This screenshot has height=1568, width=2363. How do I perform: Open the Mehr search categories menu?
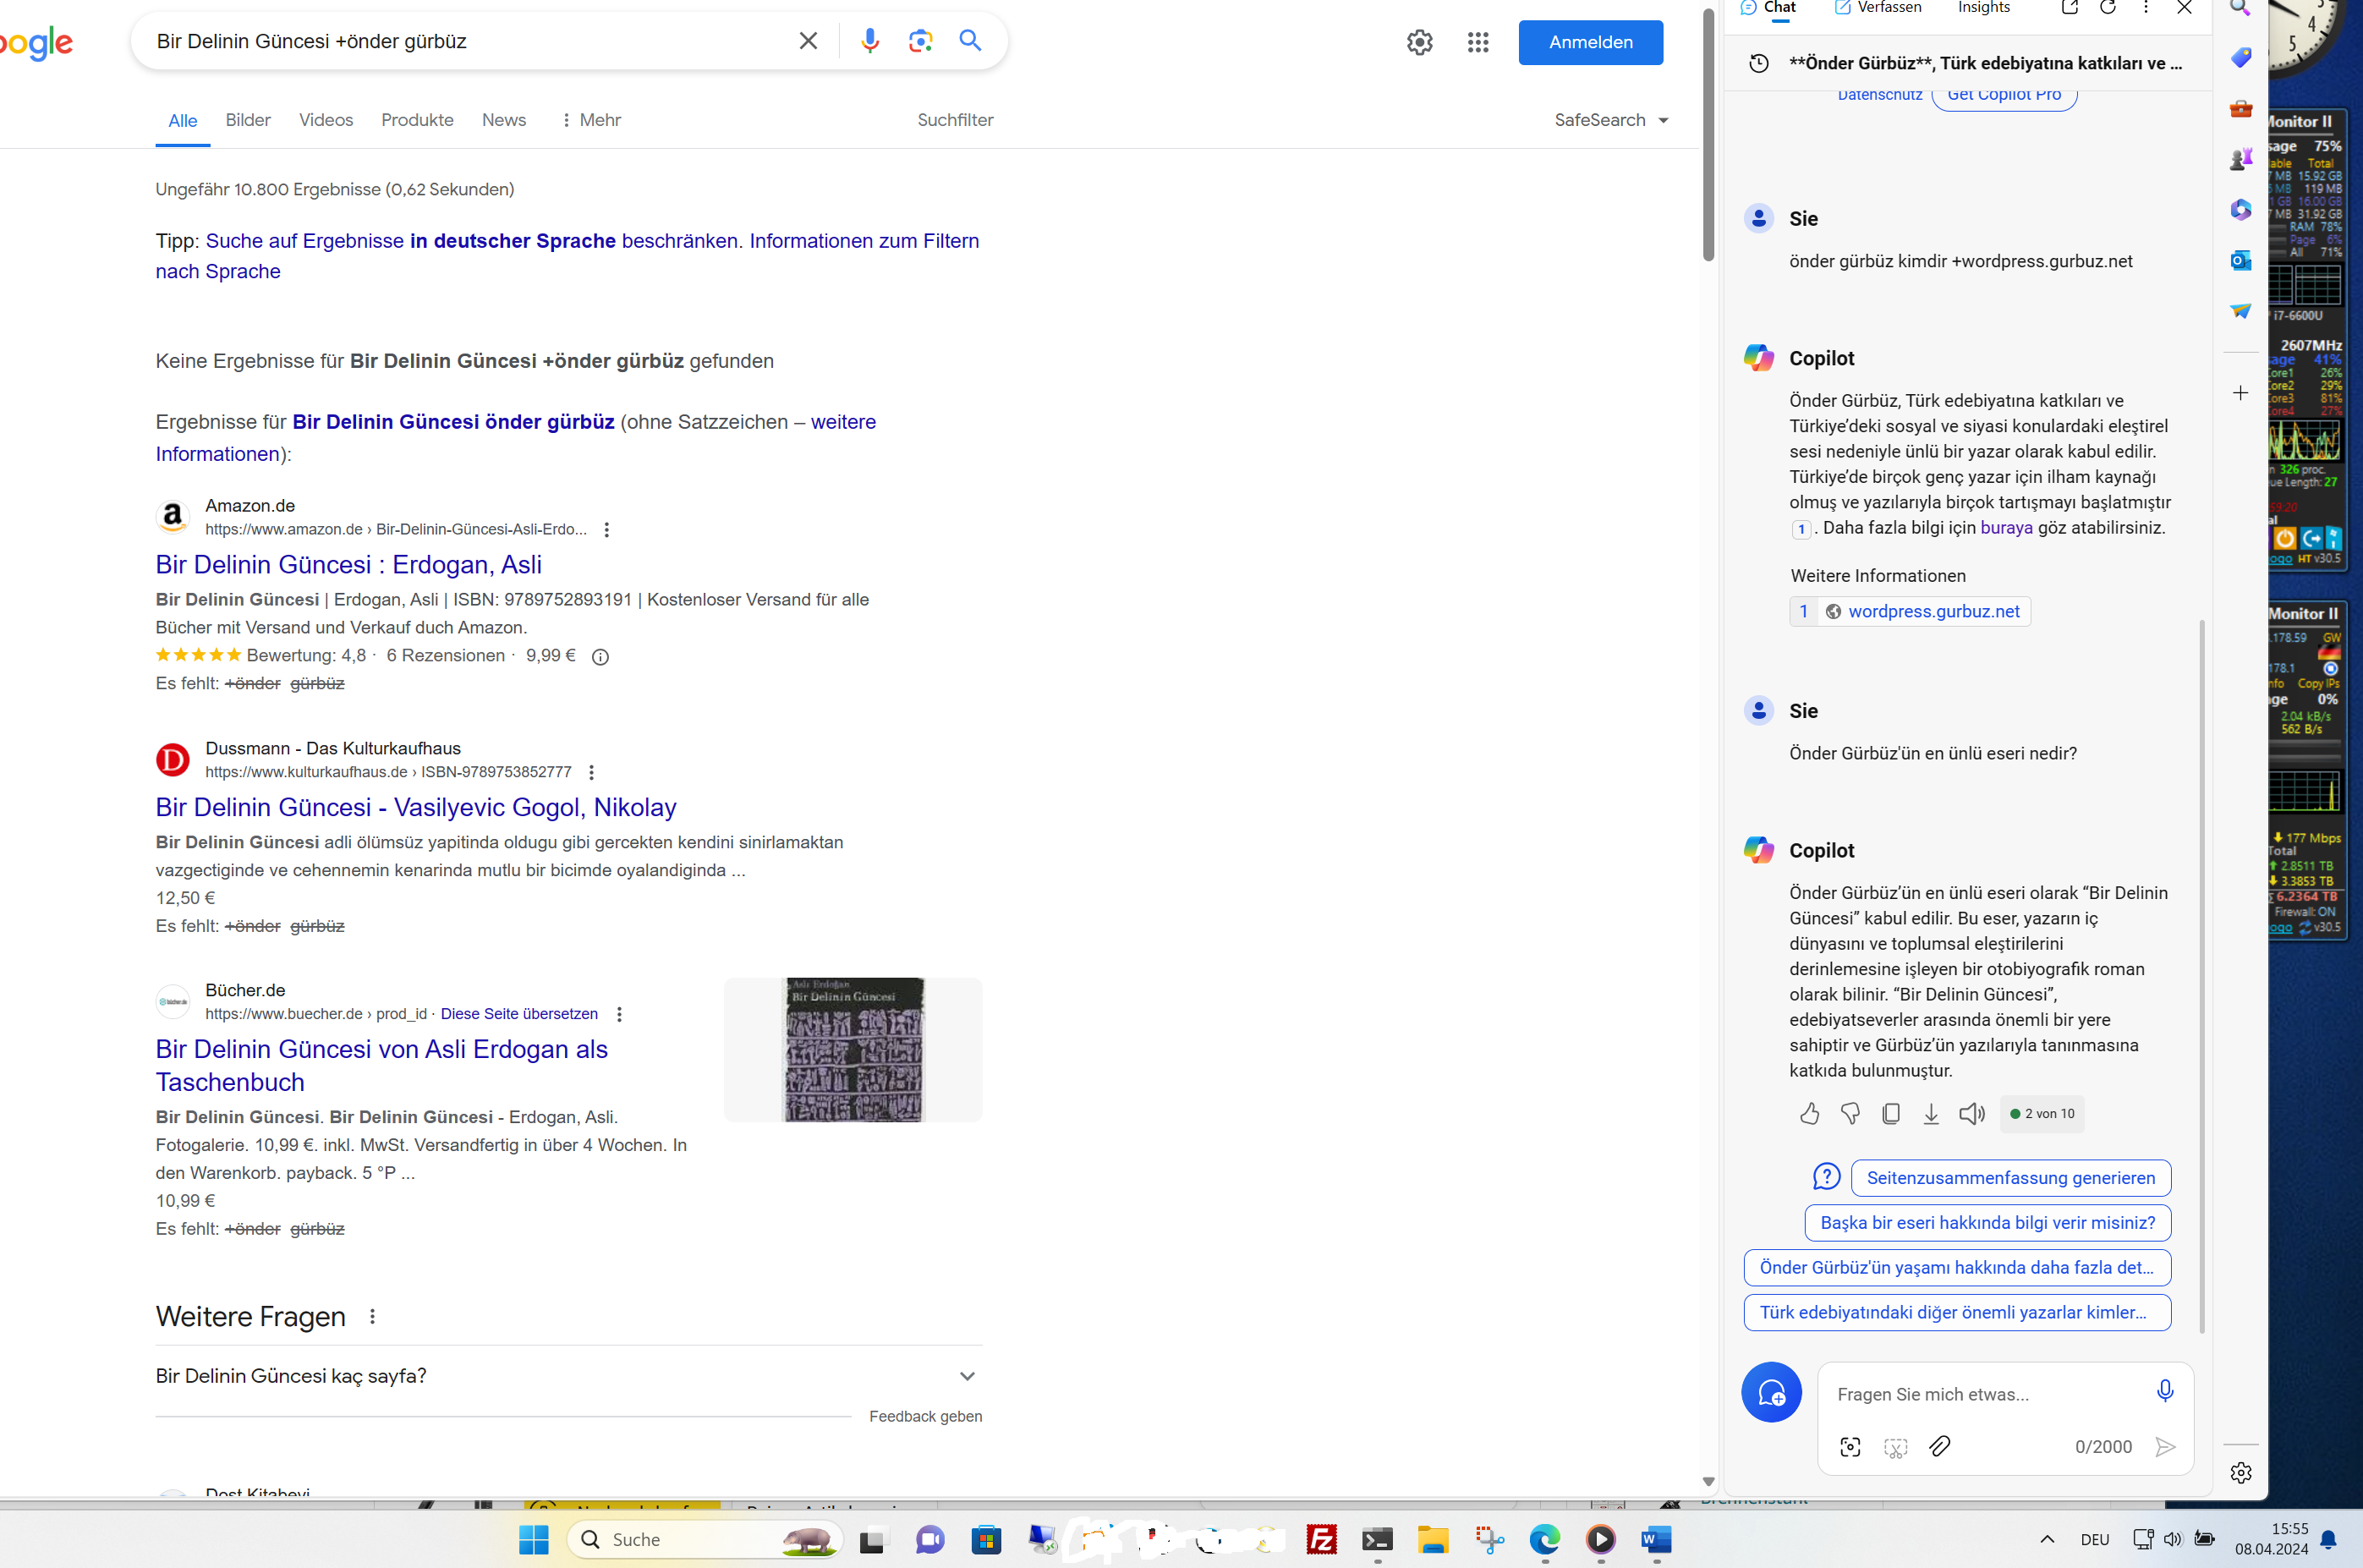point(591,120)
